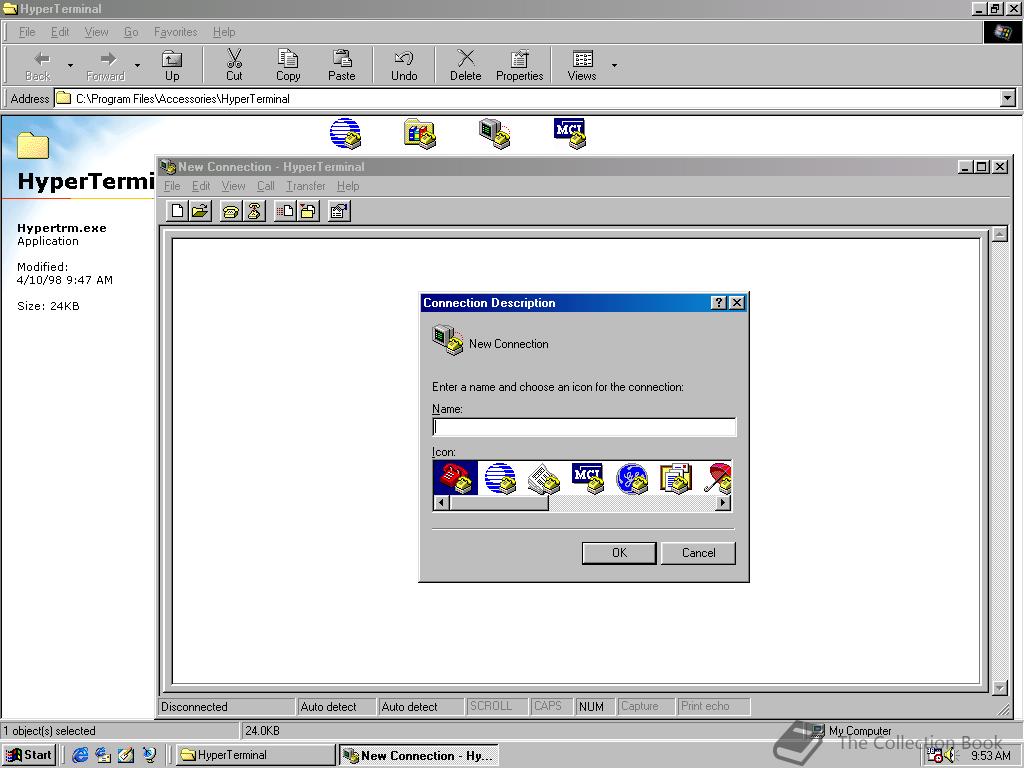
Task: Expand the Forward history dropdown arrow
Action: pyautogui.click(x=137, y=65)
